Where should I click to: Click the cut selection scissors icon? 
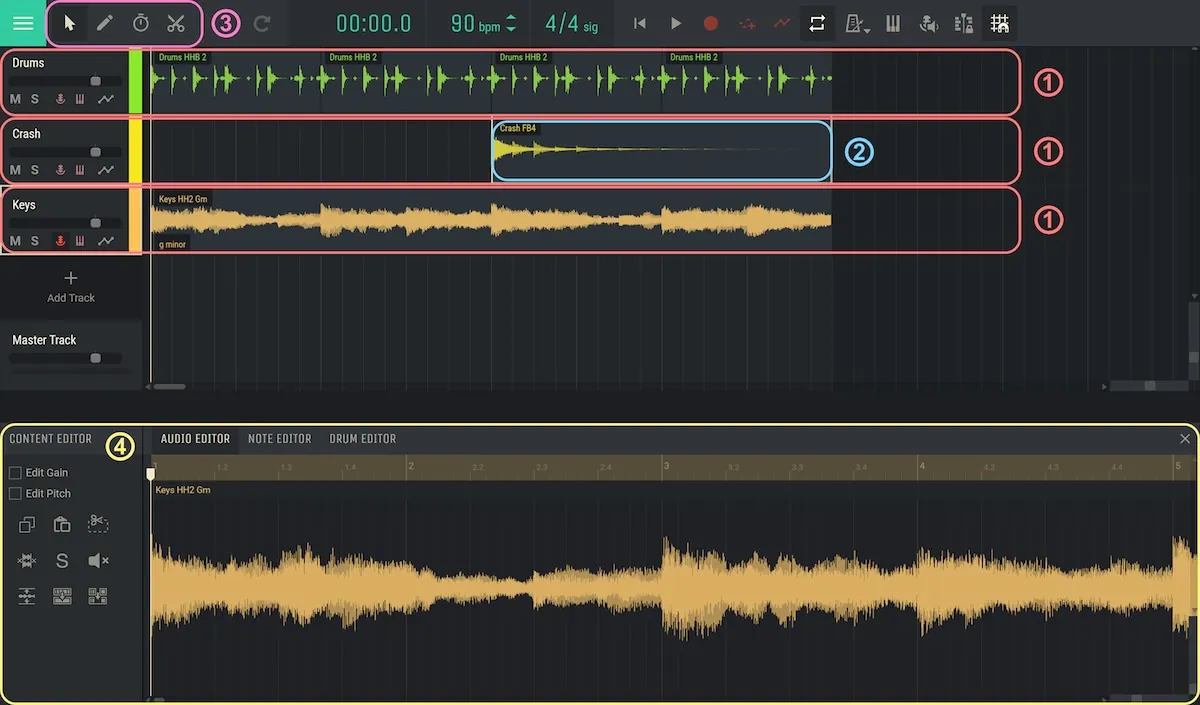click(98, 524)
